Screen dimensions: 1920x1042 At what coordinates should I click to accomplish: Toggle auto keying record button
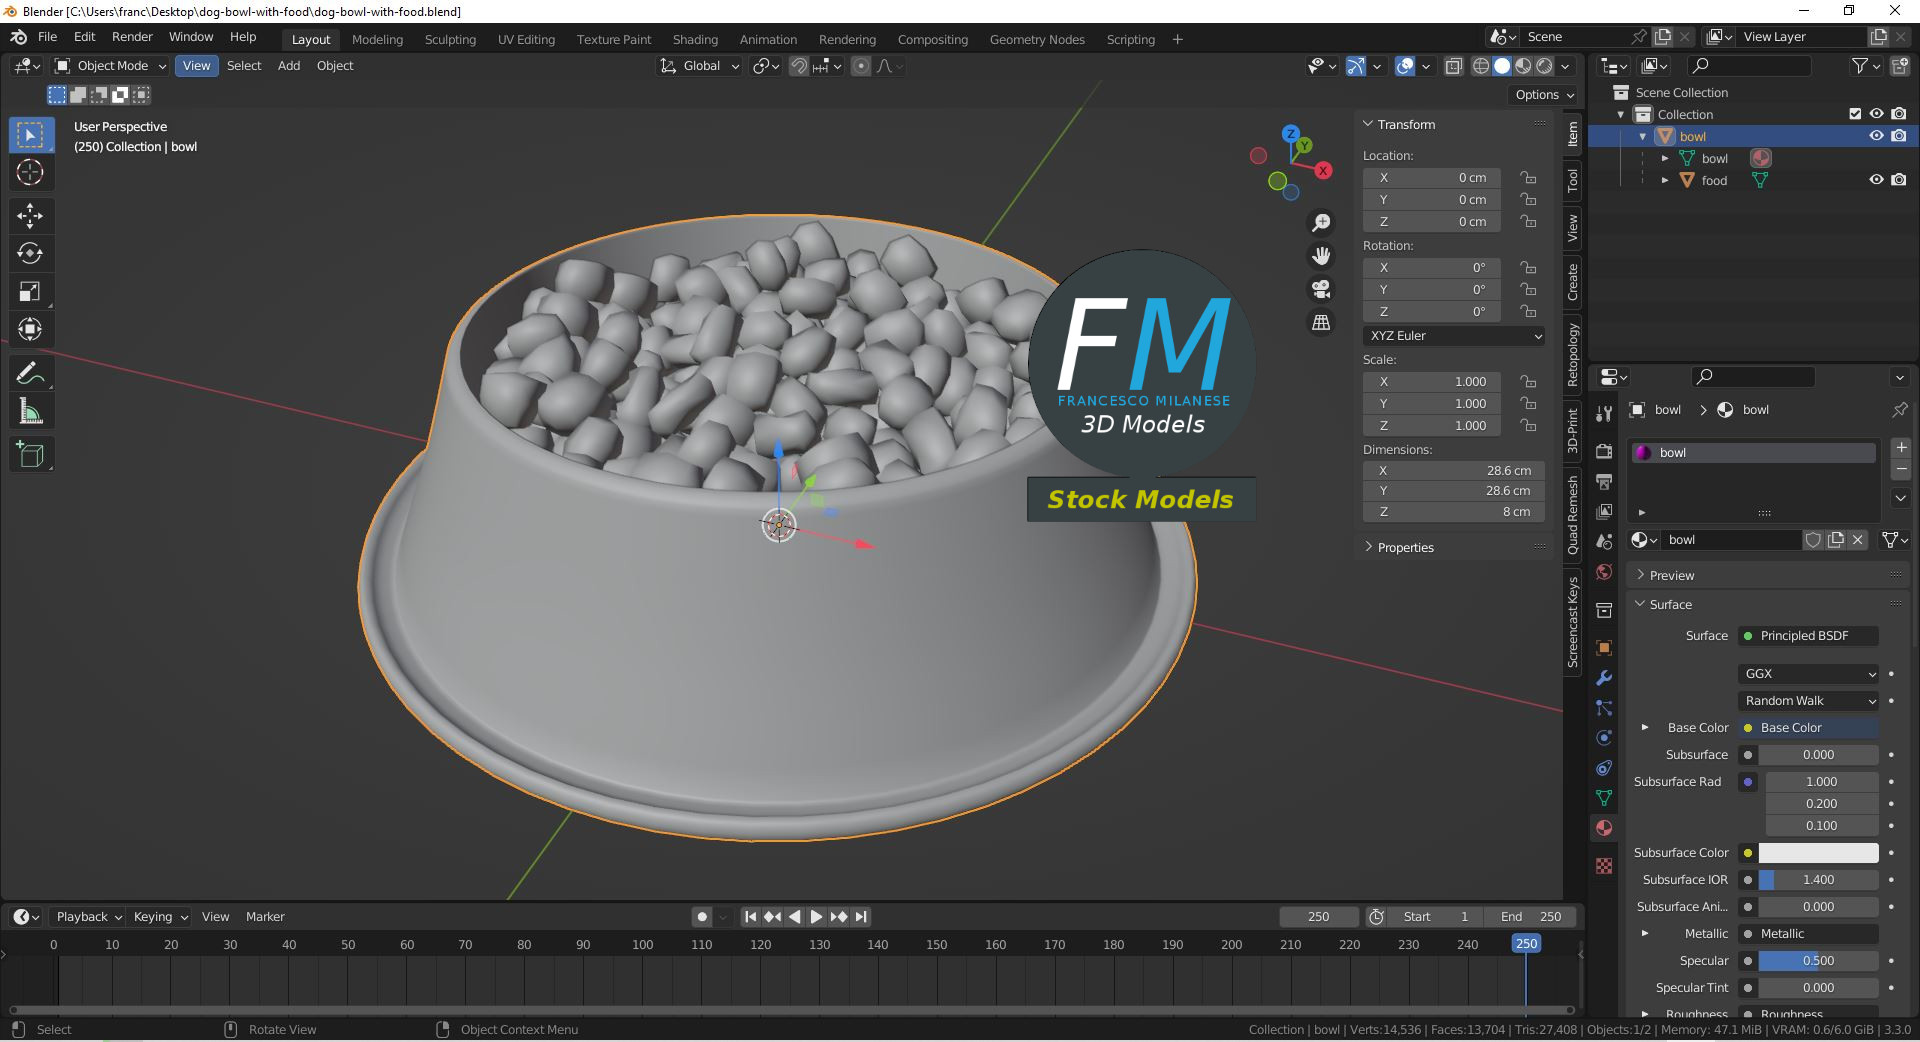coord(702,917)
